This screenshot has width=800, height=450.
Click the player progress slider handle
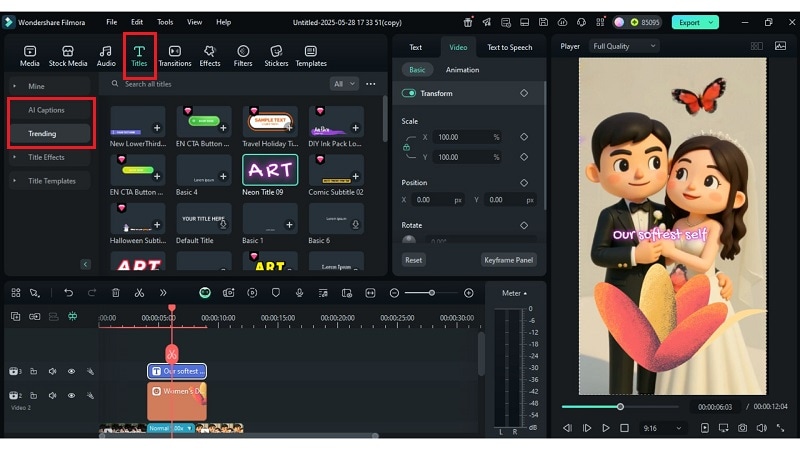pyautogui.click(x=620, y=407)
